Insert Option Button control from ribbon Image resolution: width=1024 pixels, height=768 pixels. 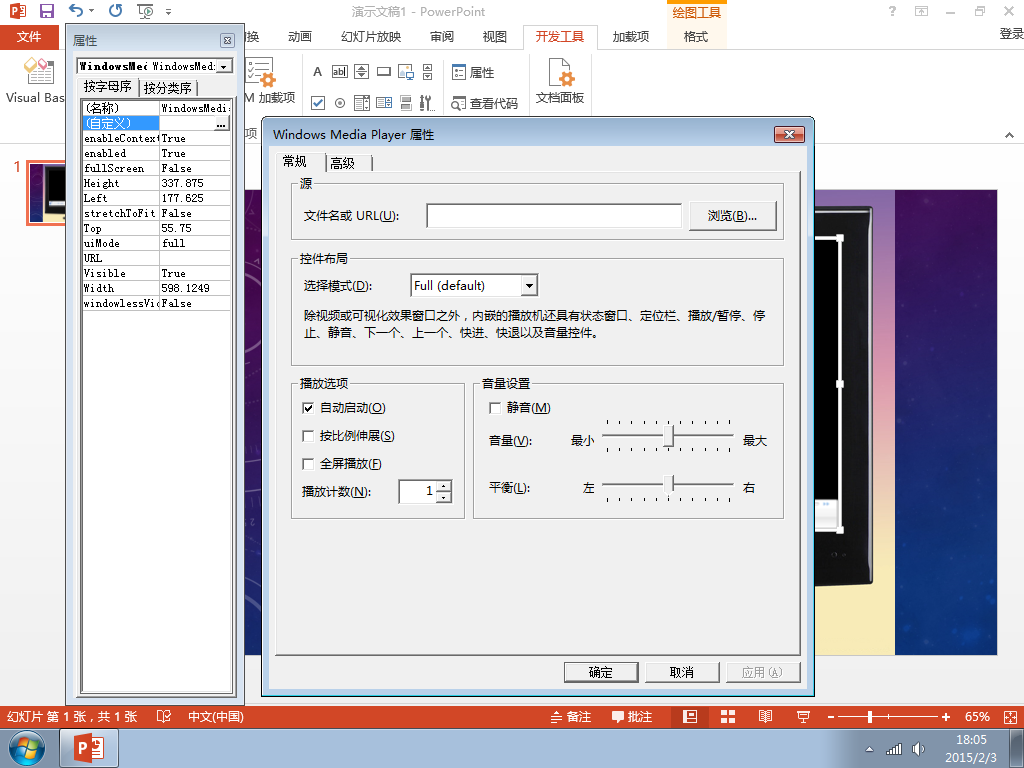(x=340, y=103)
